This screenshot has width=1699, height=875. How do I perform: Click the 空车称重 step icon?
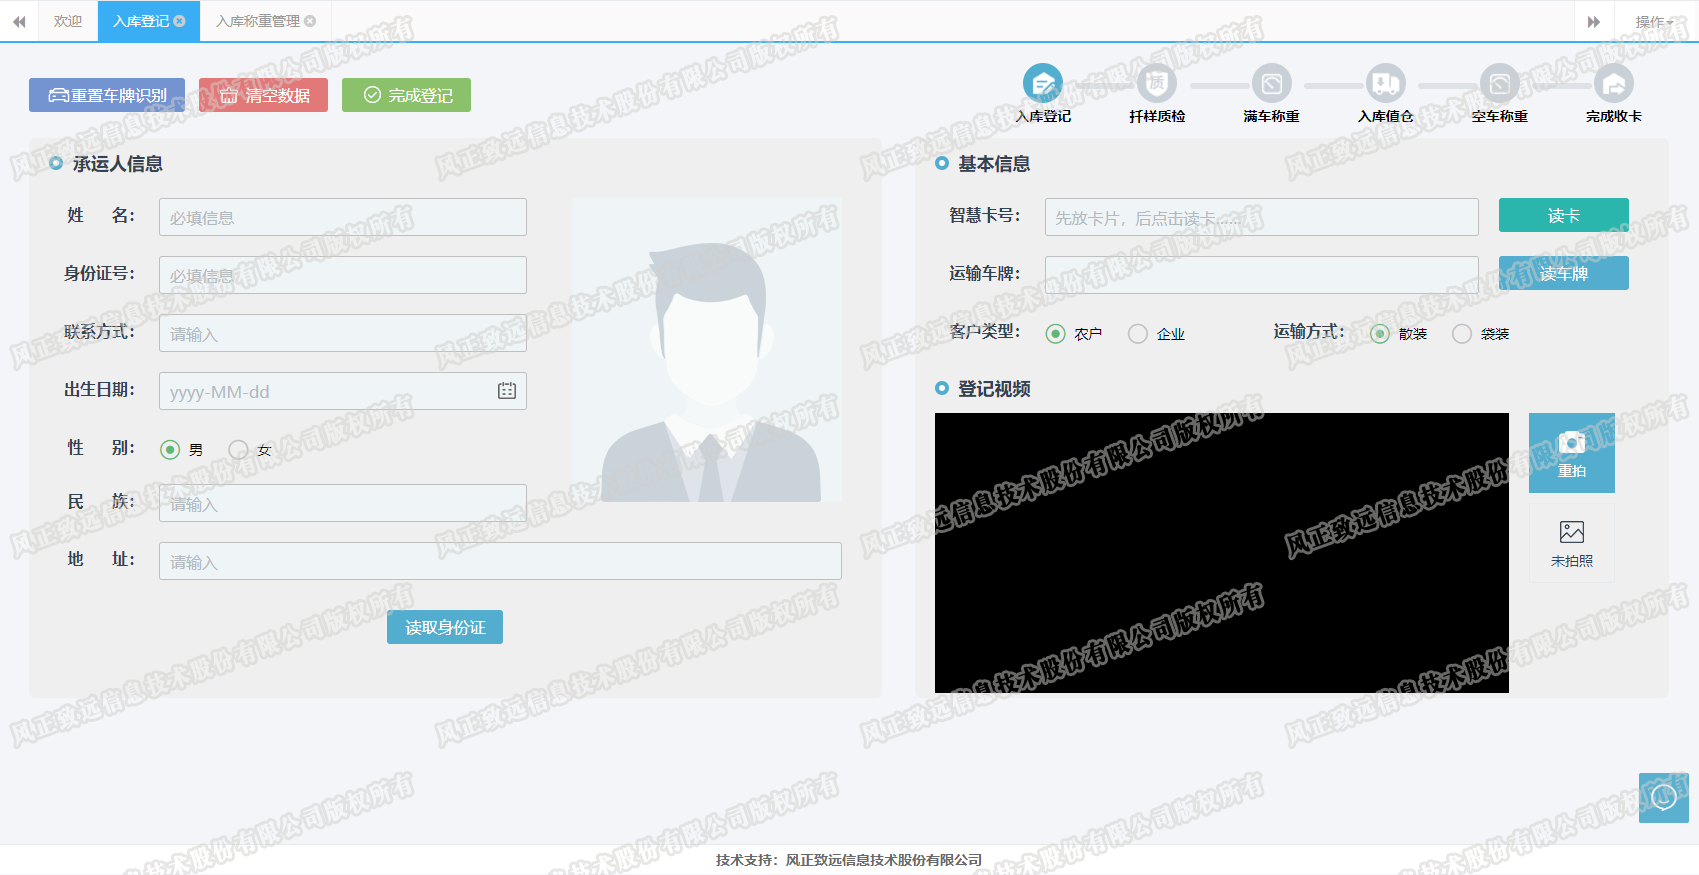(1499, 84)
